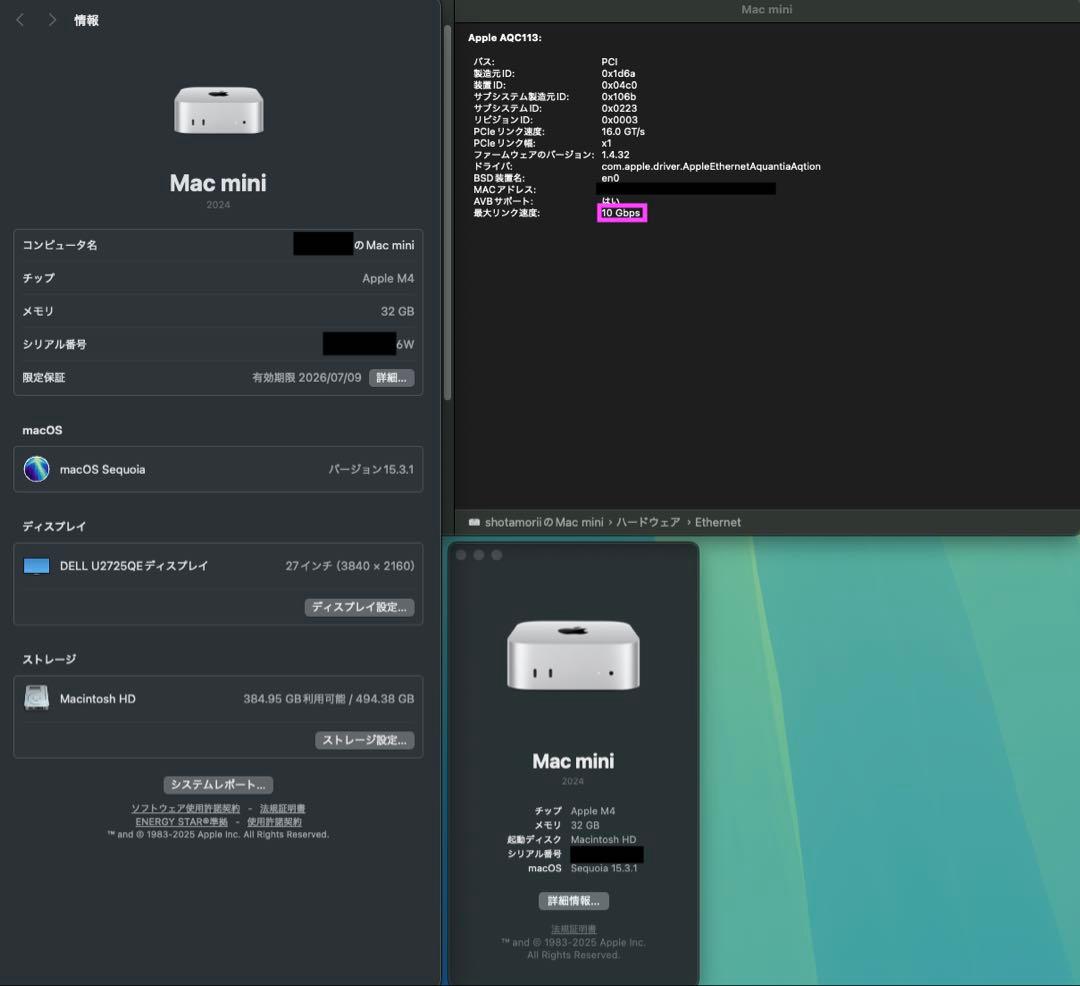Open warranty details with 詳細... button
This screenshot has height=986, width=1080.
(391, 377)
